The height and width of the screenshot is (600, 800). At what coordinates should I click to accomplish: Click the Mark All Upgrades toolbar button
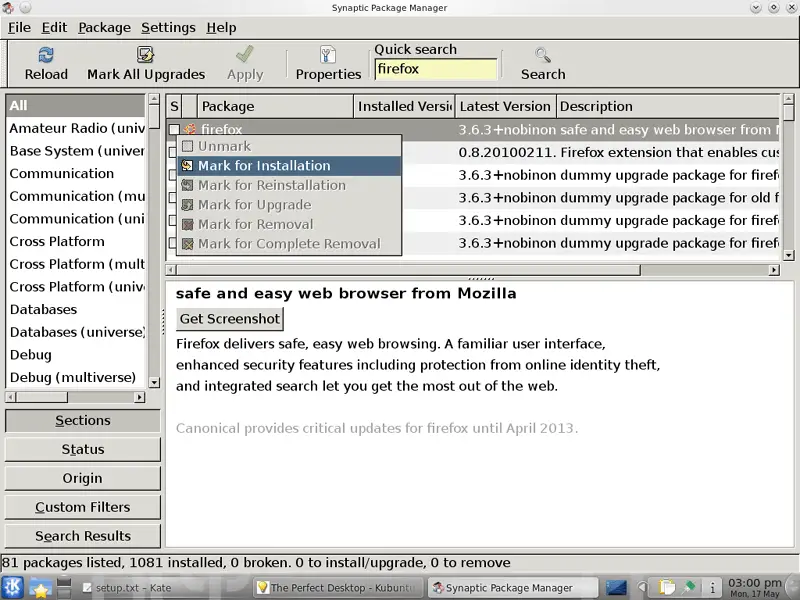tap(146, 63)
